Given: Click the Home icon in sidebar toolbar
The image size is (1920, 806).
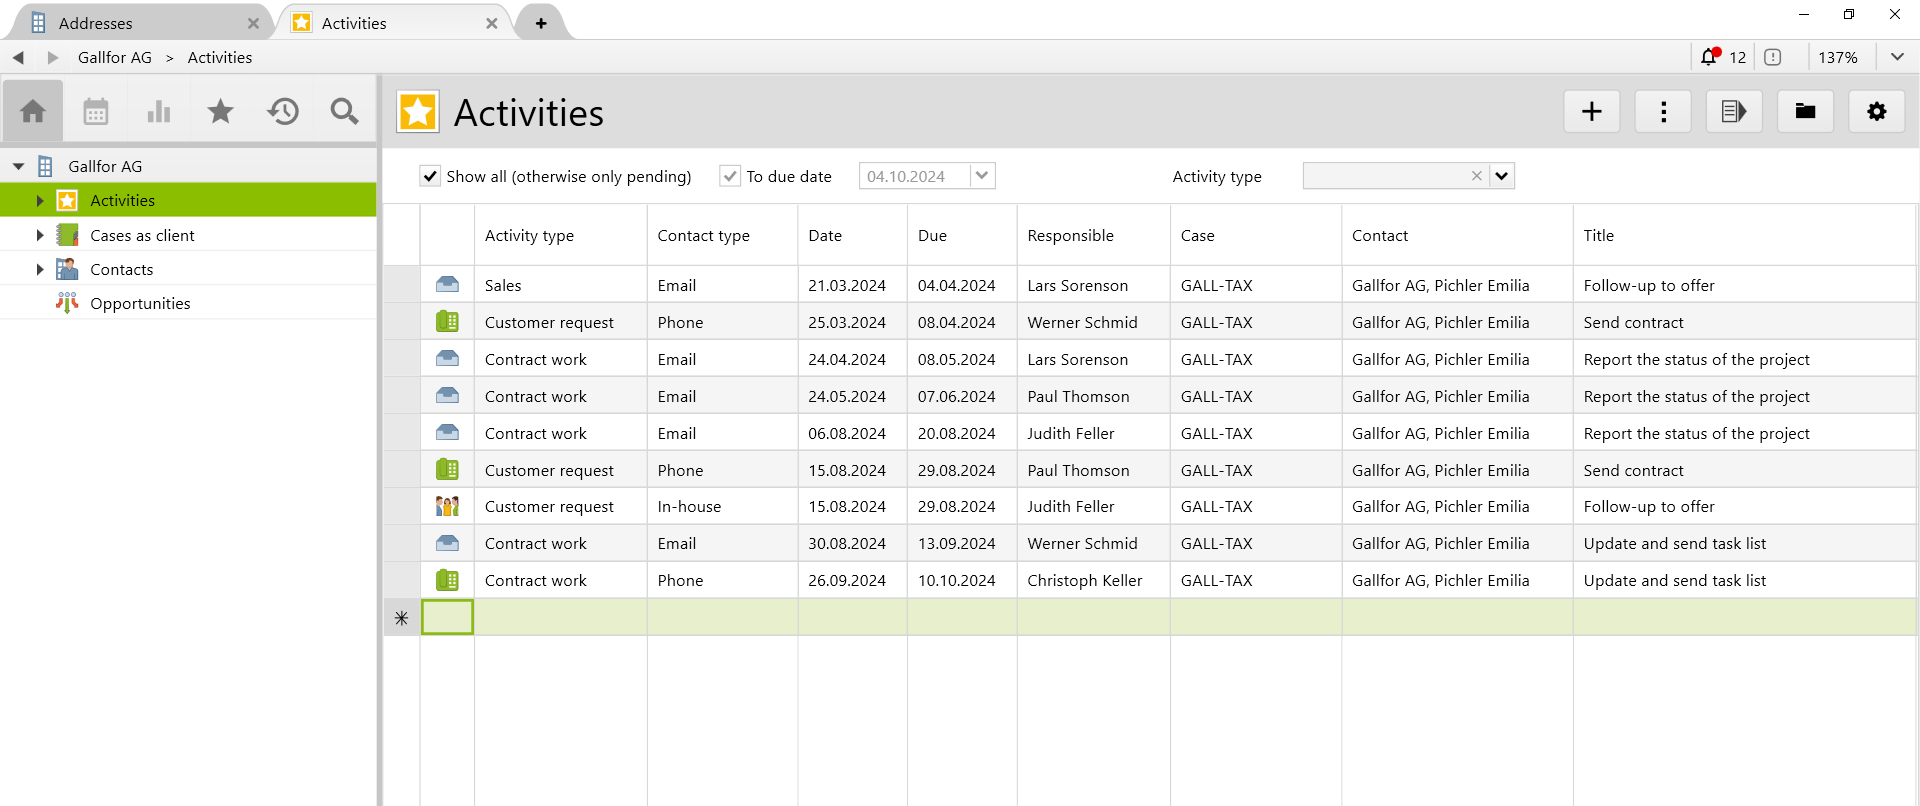Looking at the screenshot, I should coord(33,111).
